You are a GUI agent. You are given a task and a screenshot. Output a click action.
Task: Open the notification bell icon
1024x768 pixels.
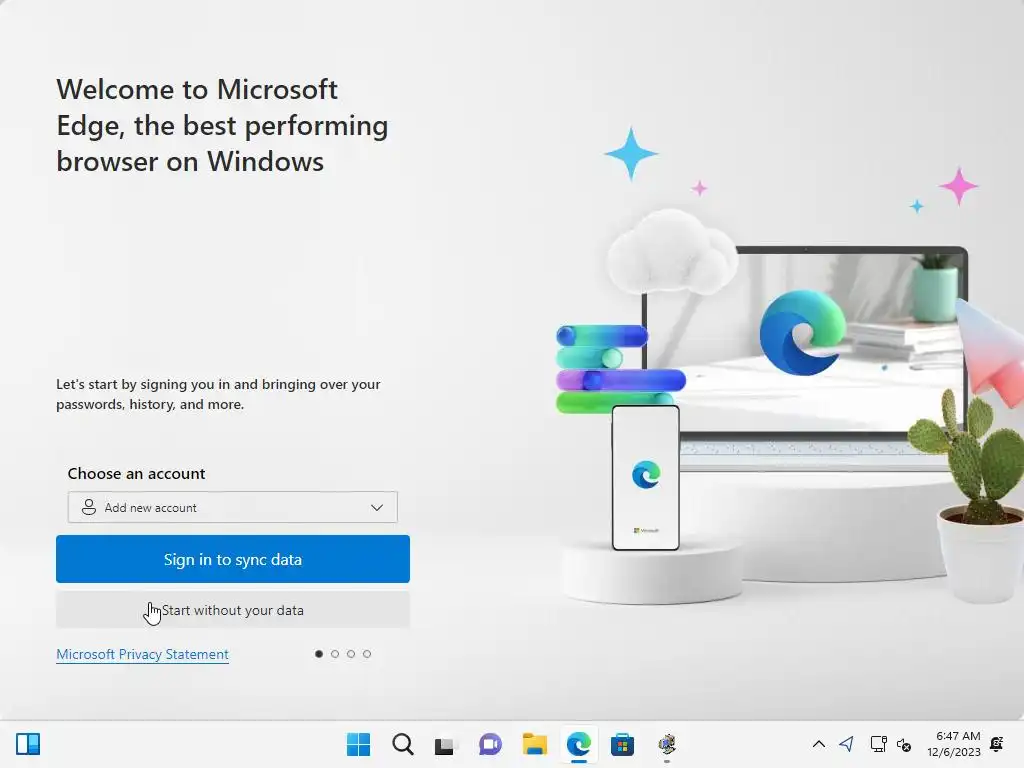click(997, 744)
